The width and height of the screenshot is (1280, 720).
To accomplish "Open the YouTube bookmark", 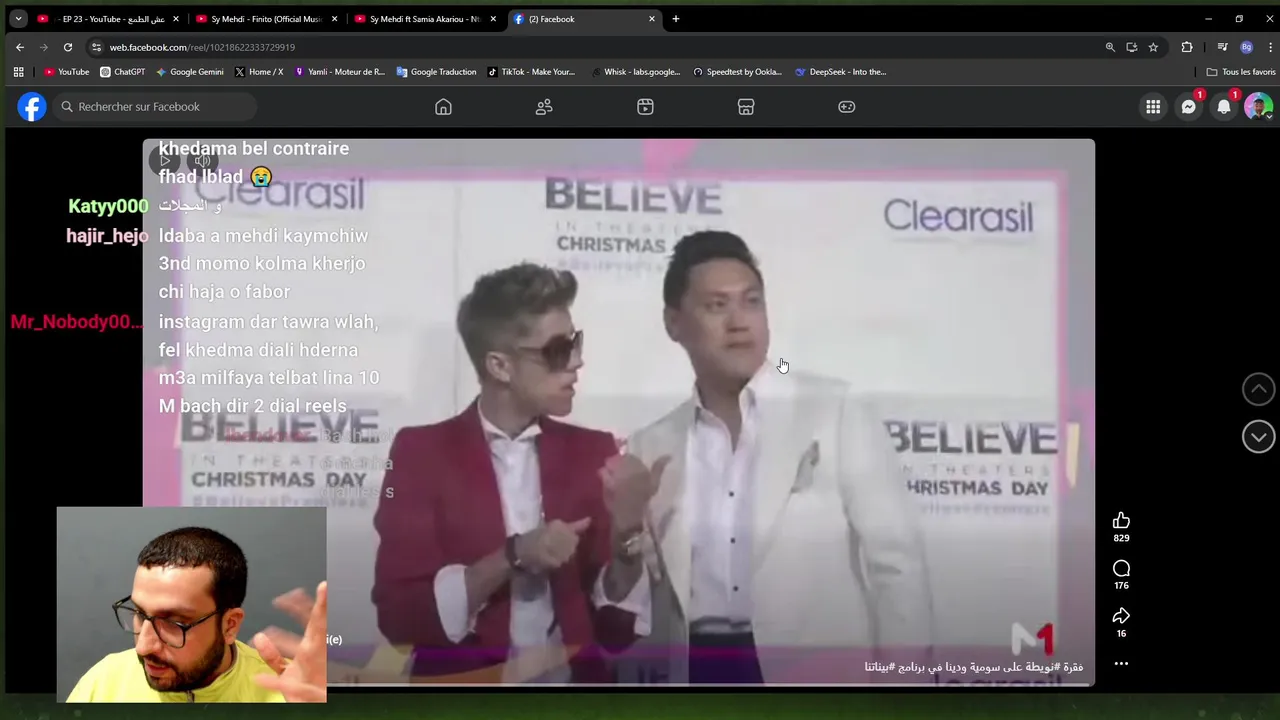I will click(67, 72).
